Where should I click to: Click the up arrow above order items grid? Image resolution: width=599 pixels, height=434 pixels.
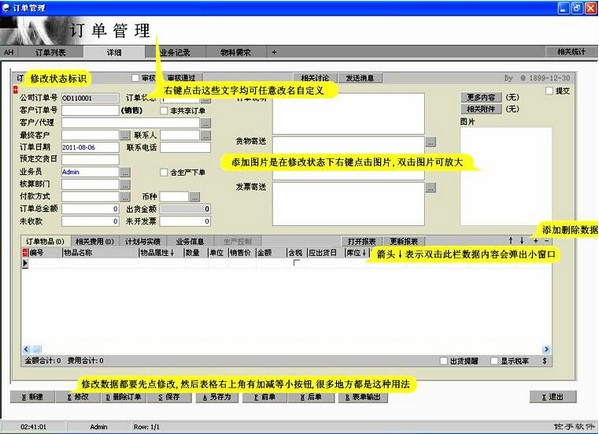[510, 241]
